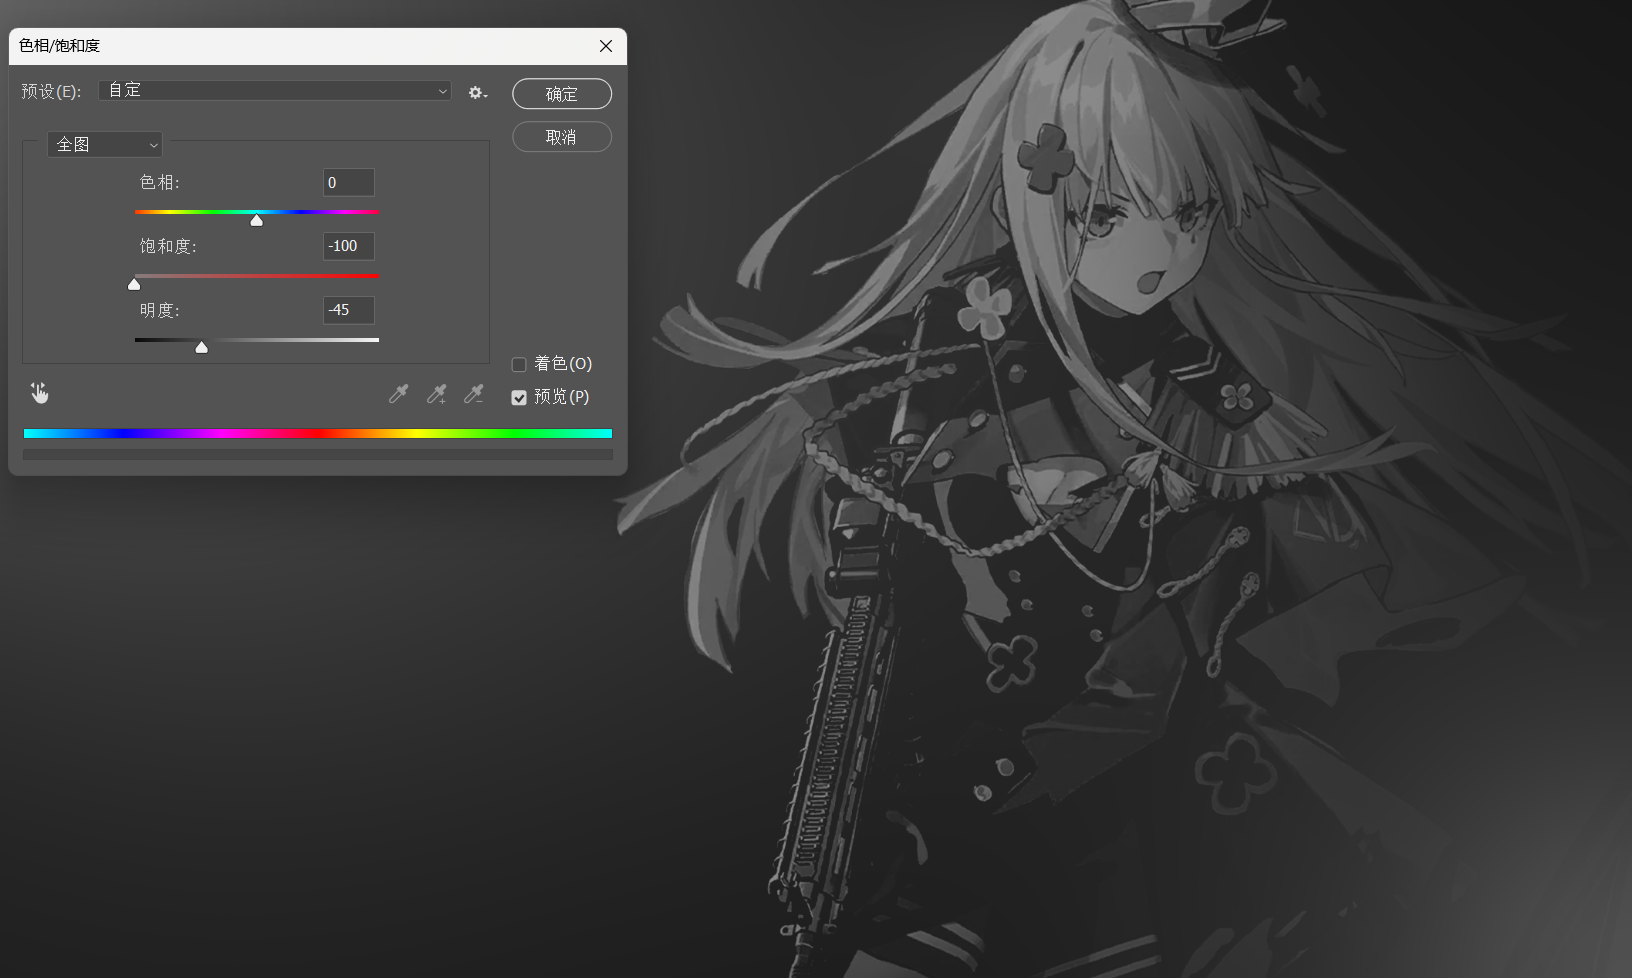1632x978 pixels.
Task: Click the 饱和度 saturation value field
Action: click(349, 246)
